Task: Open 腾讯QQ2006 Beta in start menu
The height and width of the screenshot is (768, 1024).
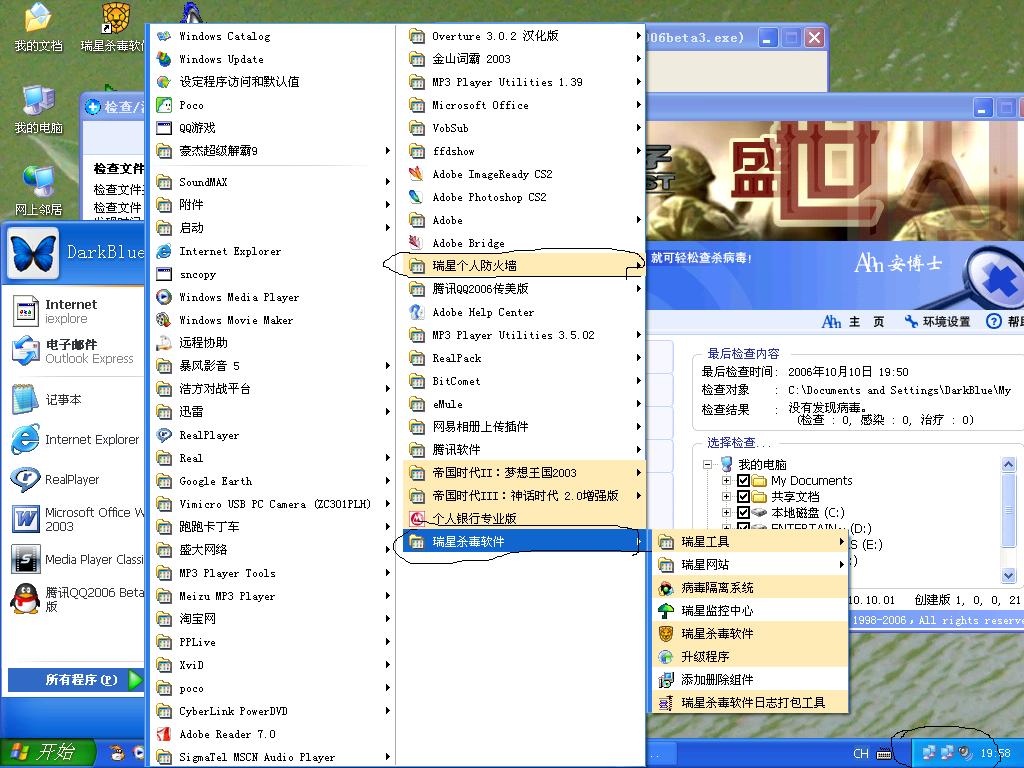Action: (76, 599)
